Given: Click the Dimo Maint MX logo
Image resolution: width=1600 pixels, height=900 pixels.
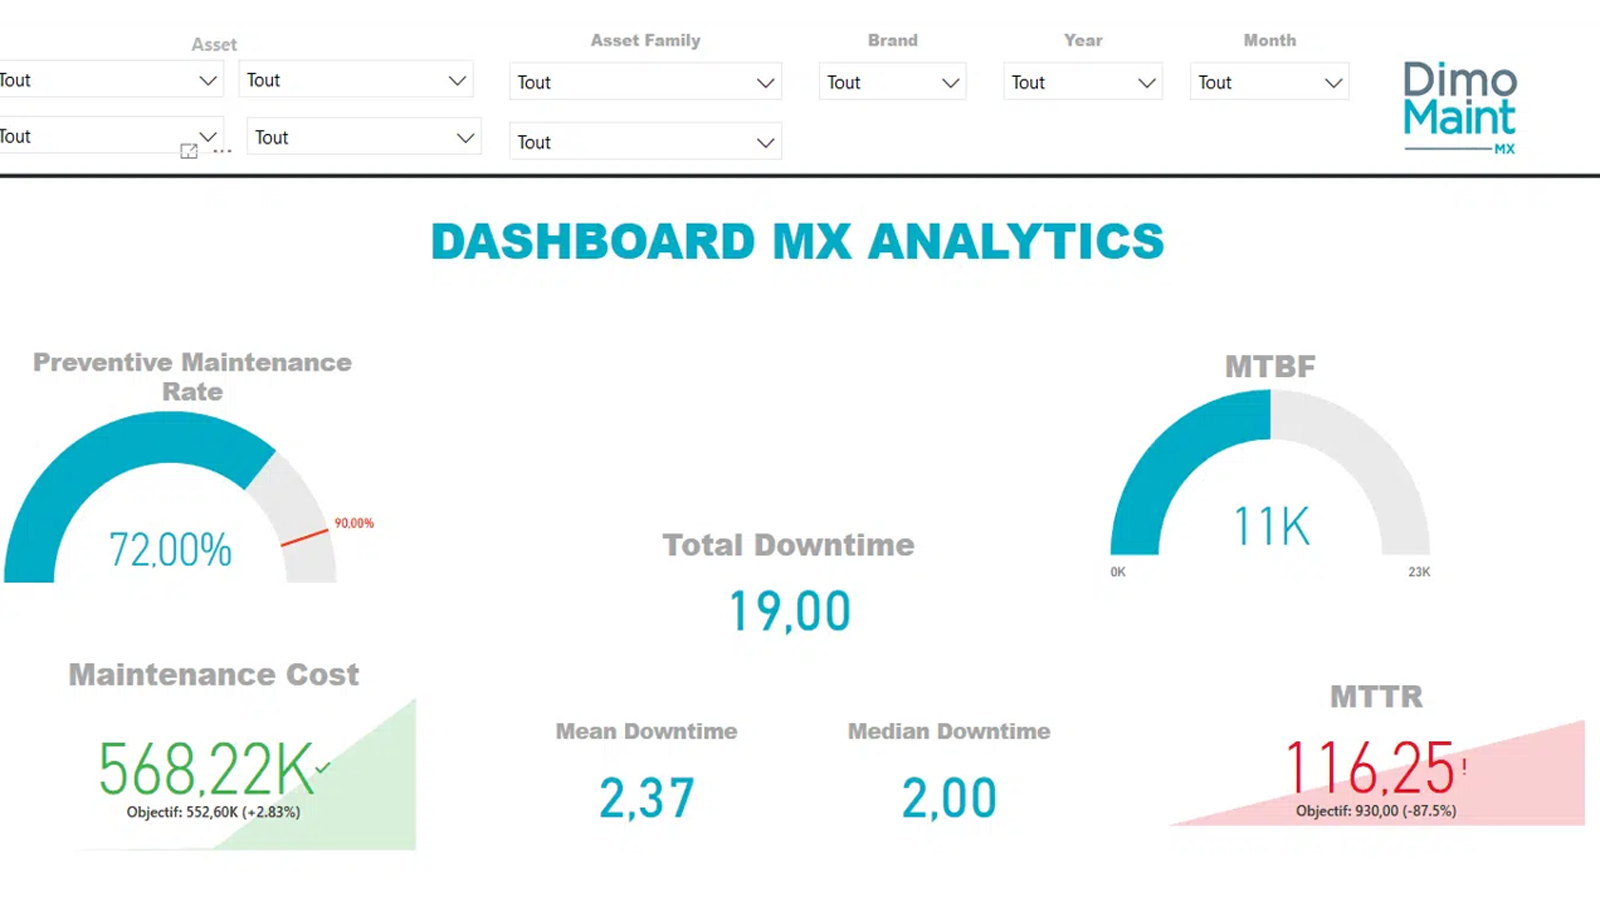Looking at the screenshot, I should tap(1459, 105).
